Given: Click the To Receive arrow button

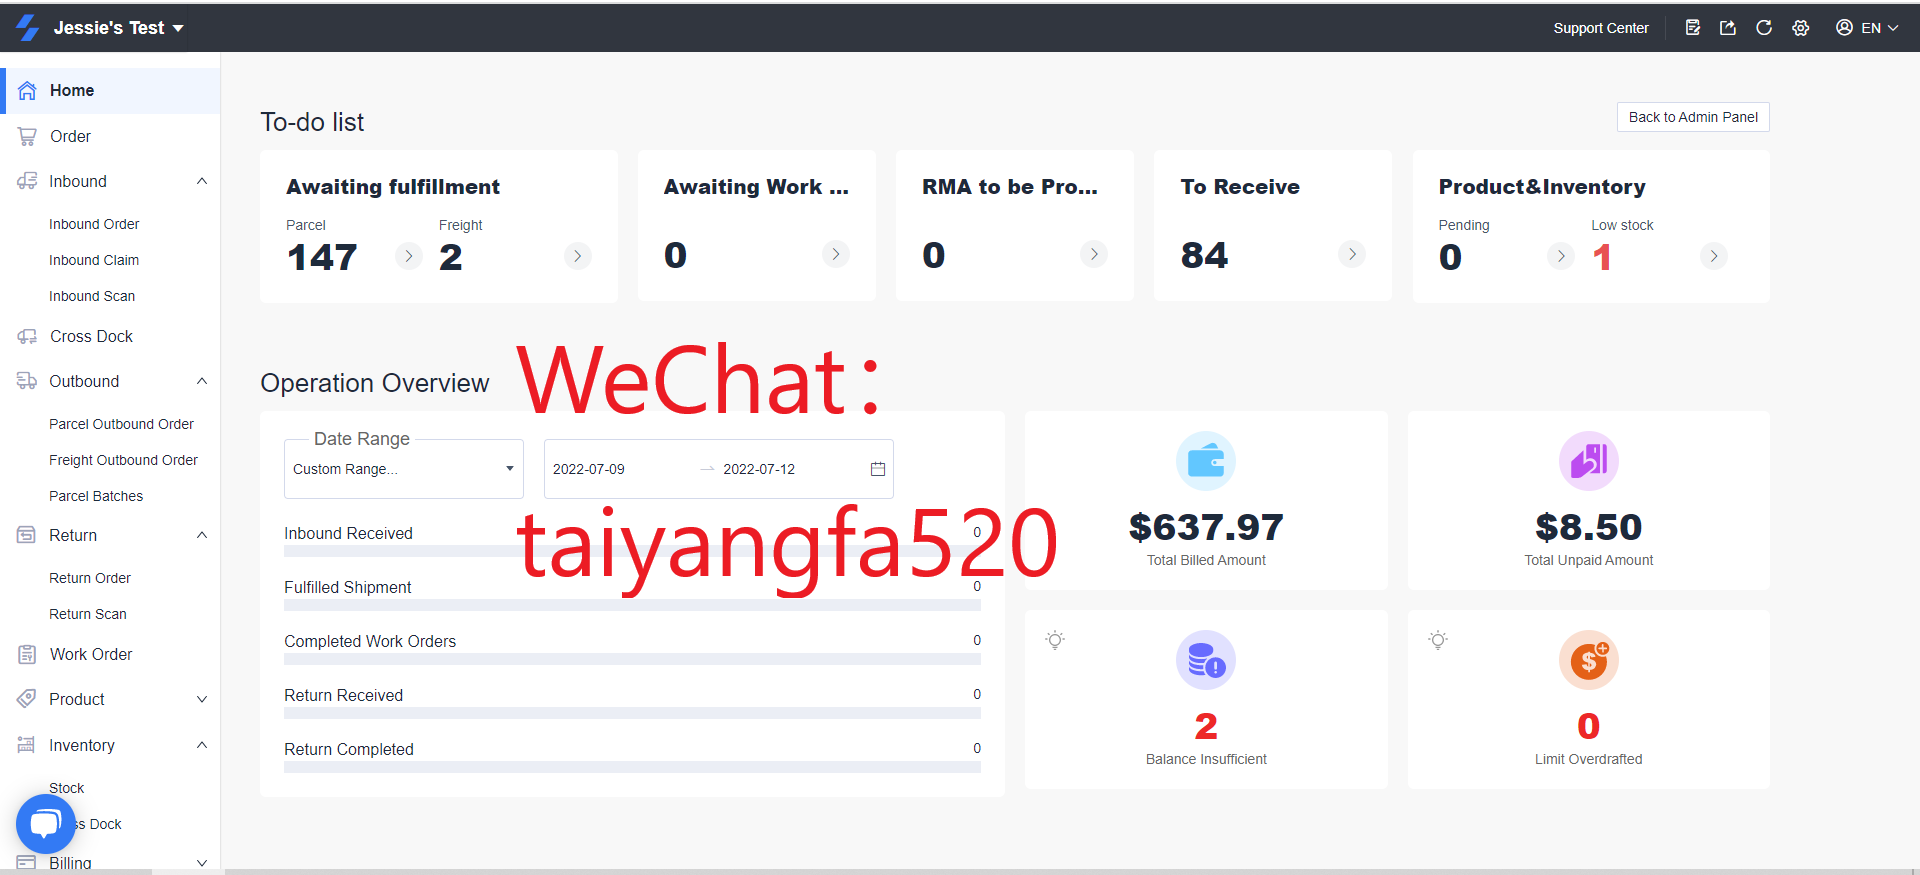Looking at the screenshot, I should pos(1351,254).
